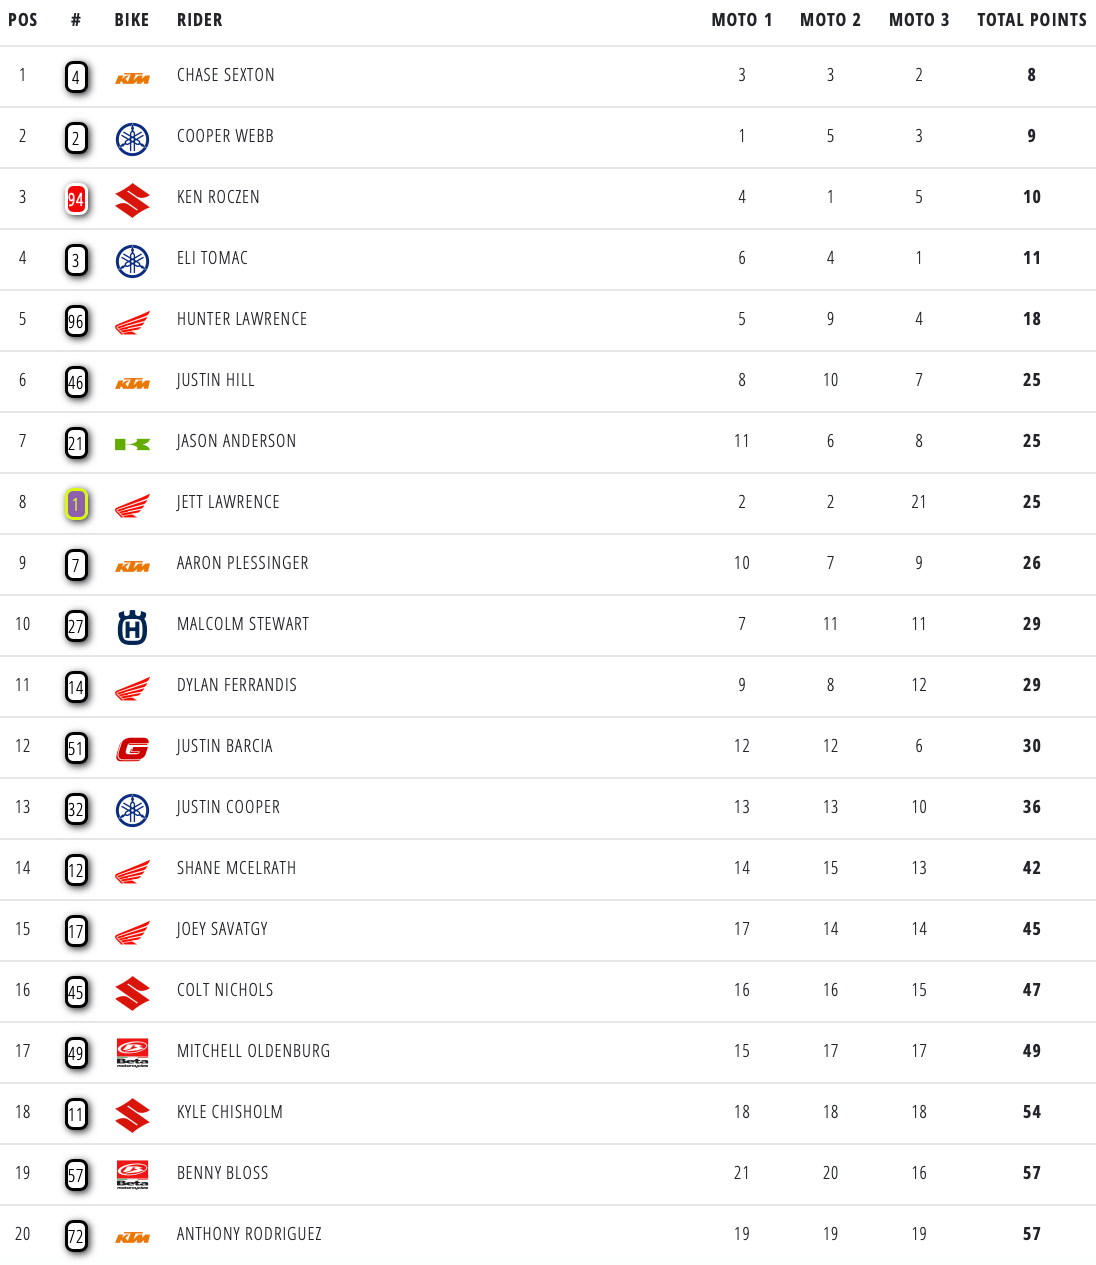The width and height of the screenshot is (1096, 1265).
Task: Click Anthony Rodriguez's total points value 57
Action: (x=1031, y=1234)
